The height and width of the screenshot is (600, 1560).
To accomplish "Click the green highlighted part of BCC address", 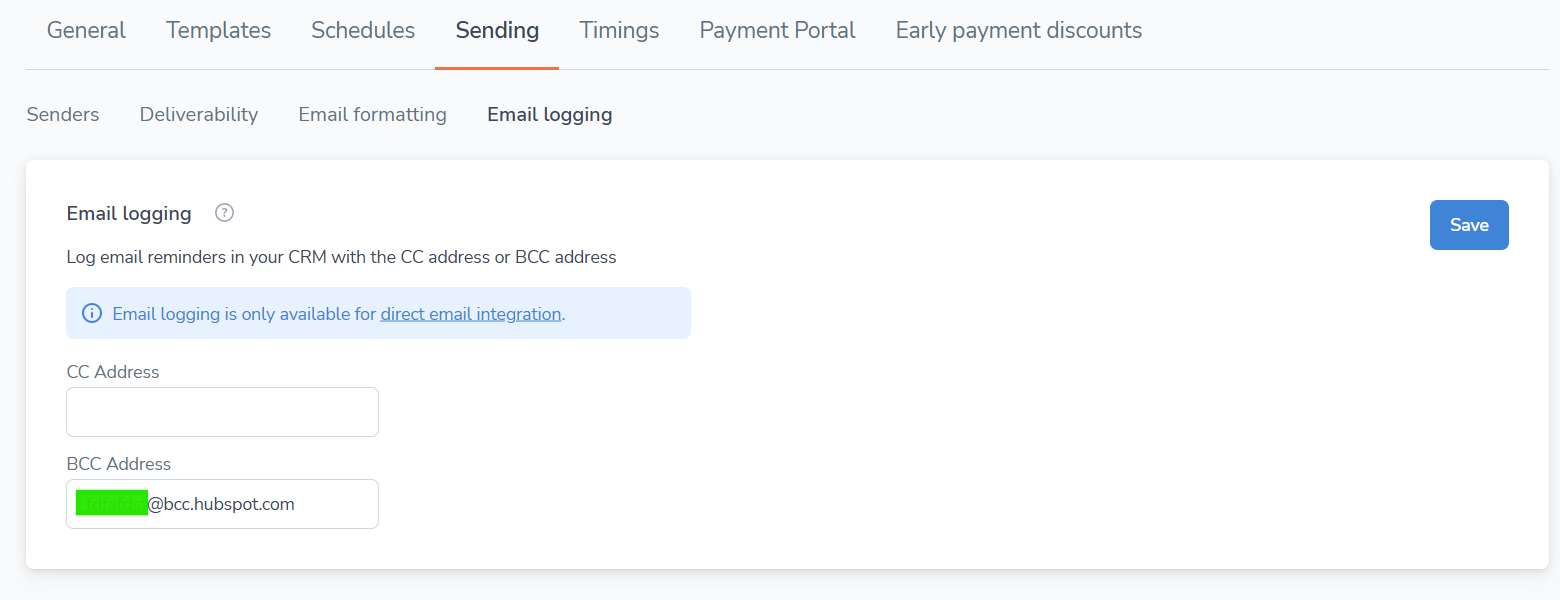I will click(112, 503).
